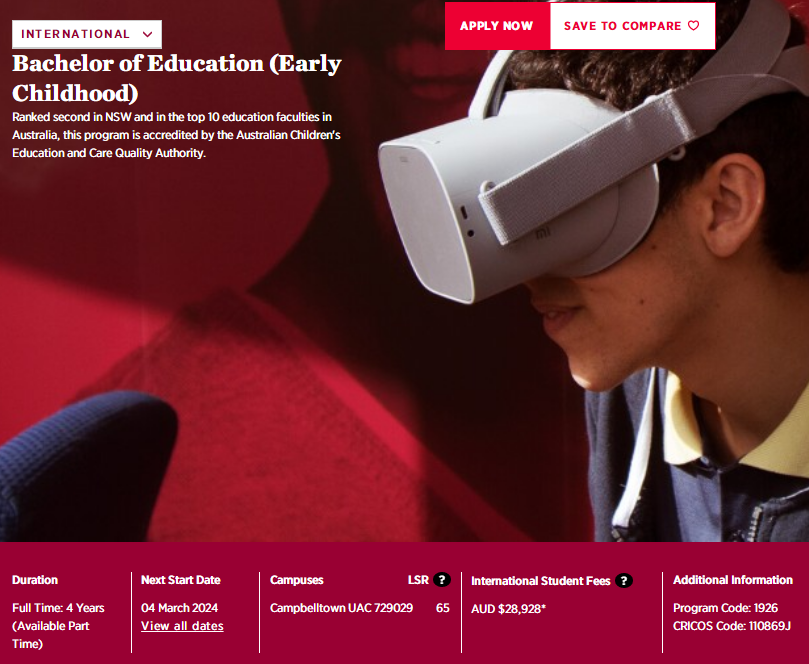
Task: Click the Apply Now button
Action: pos(497,26)
